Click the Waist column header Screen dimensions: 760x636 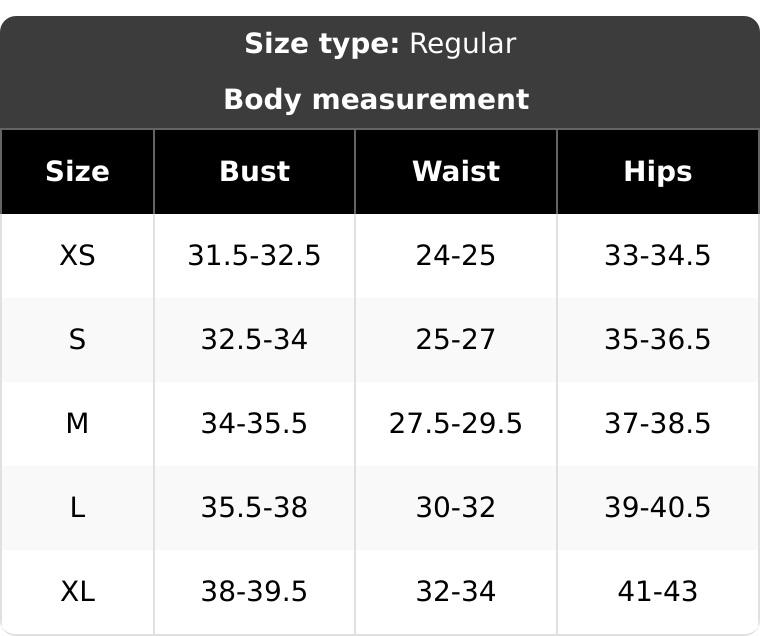(456, 172)
